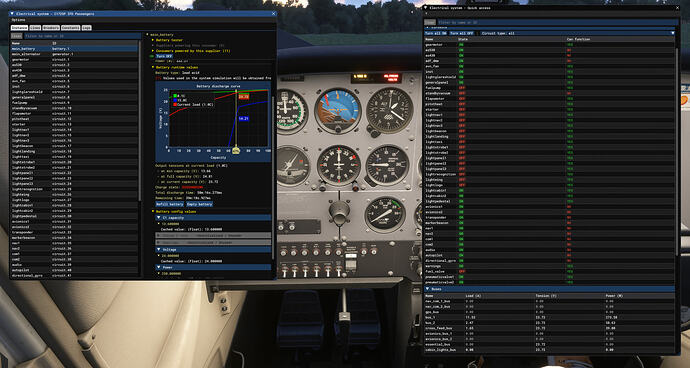Close the Electrical system C172SP window

[274, 14]
